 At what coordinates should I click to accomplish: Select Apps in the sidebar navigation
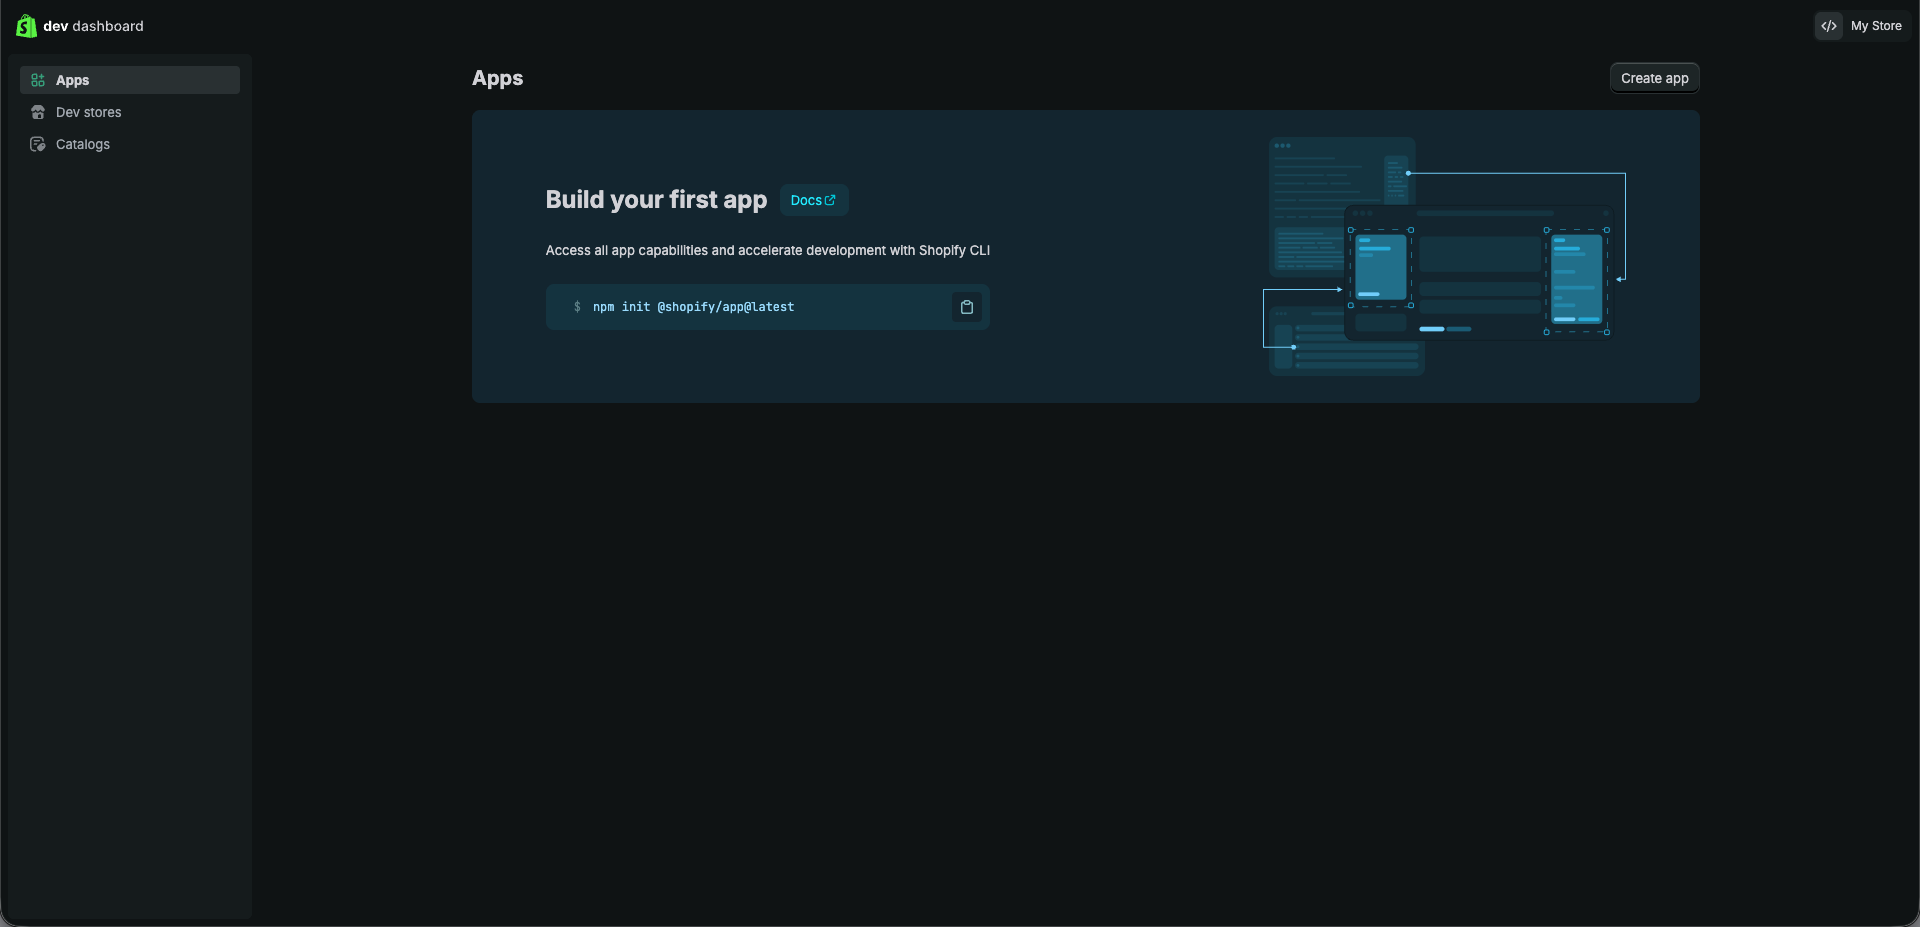[x=70, y=80]
